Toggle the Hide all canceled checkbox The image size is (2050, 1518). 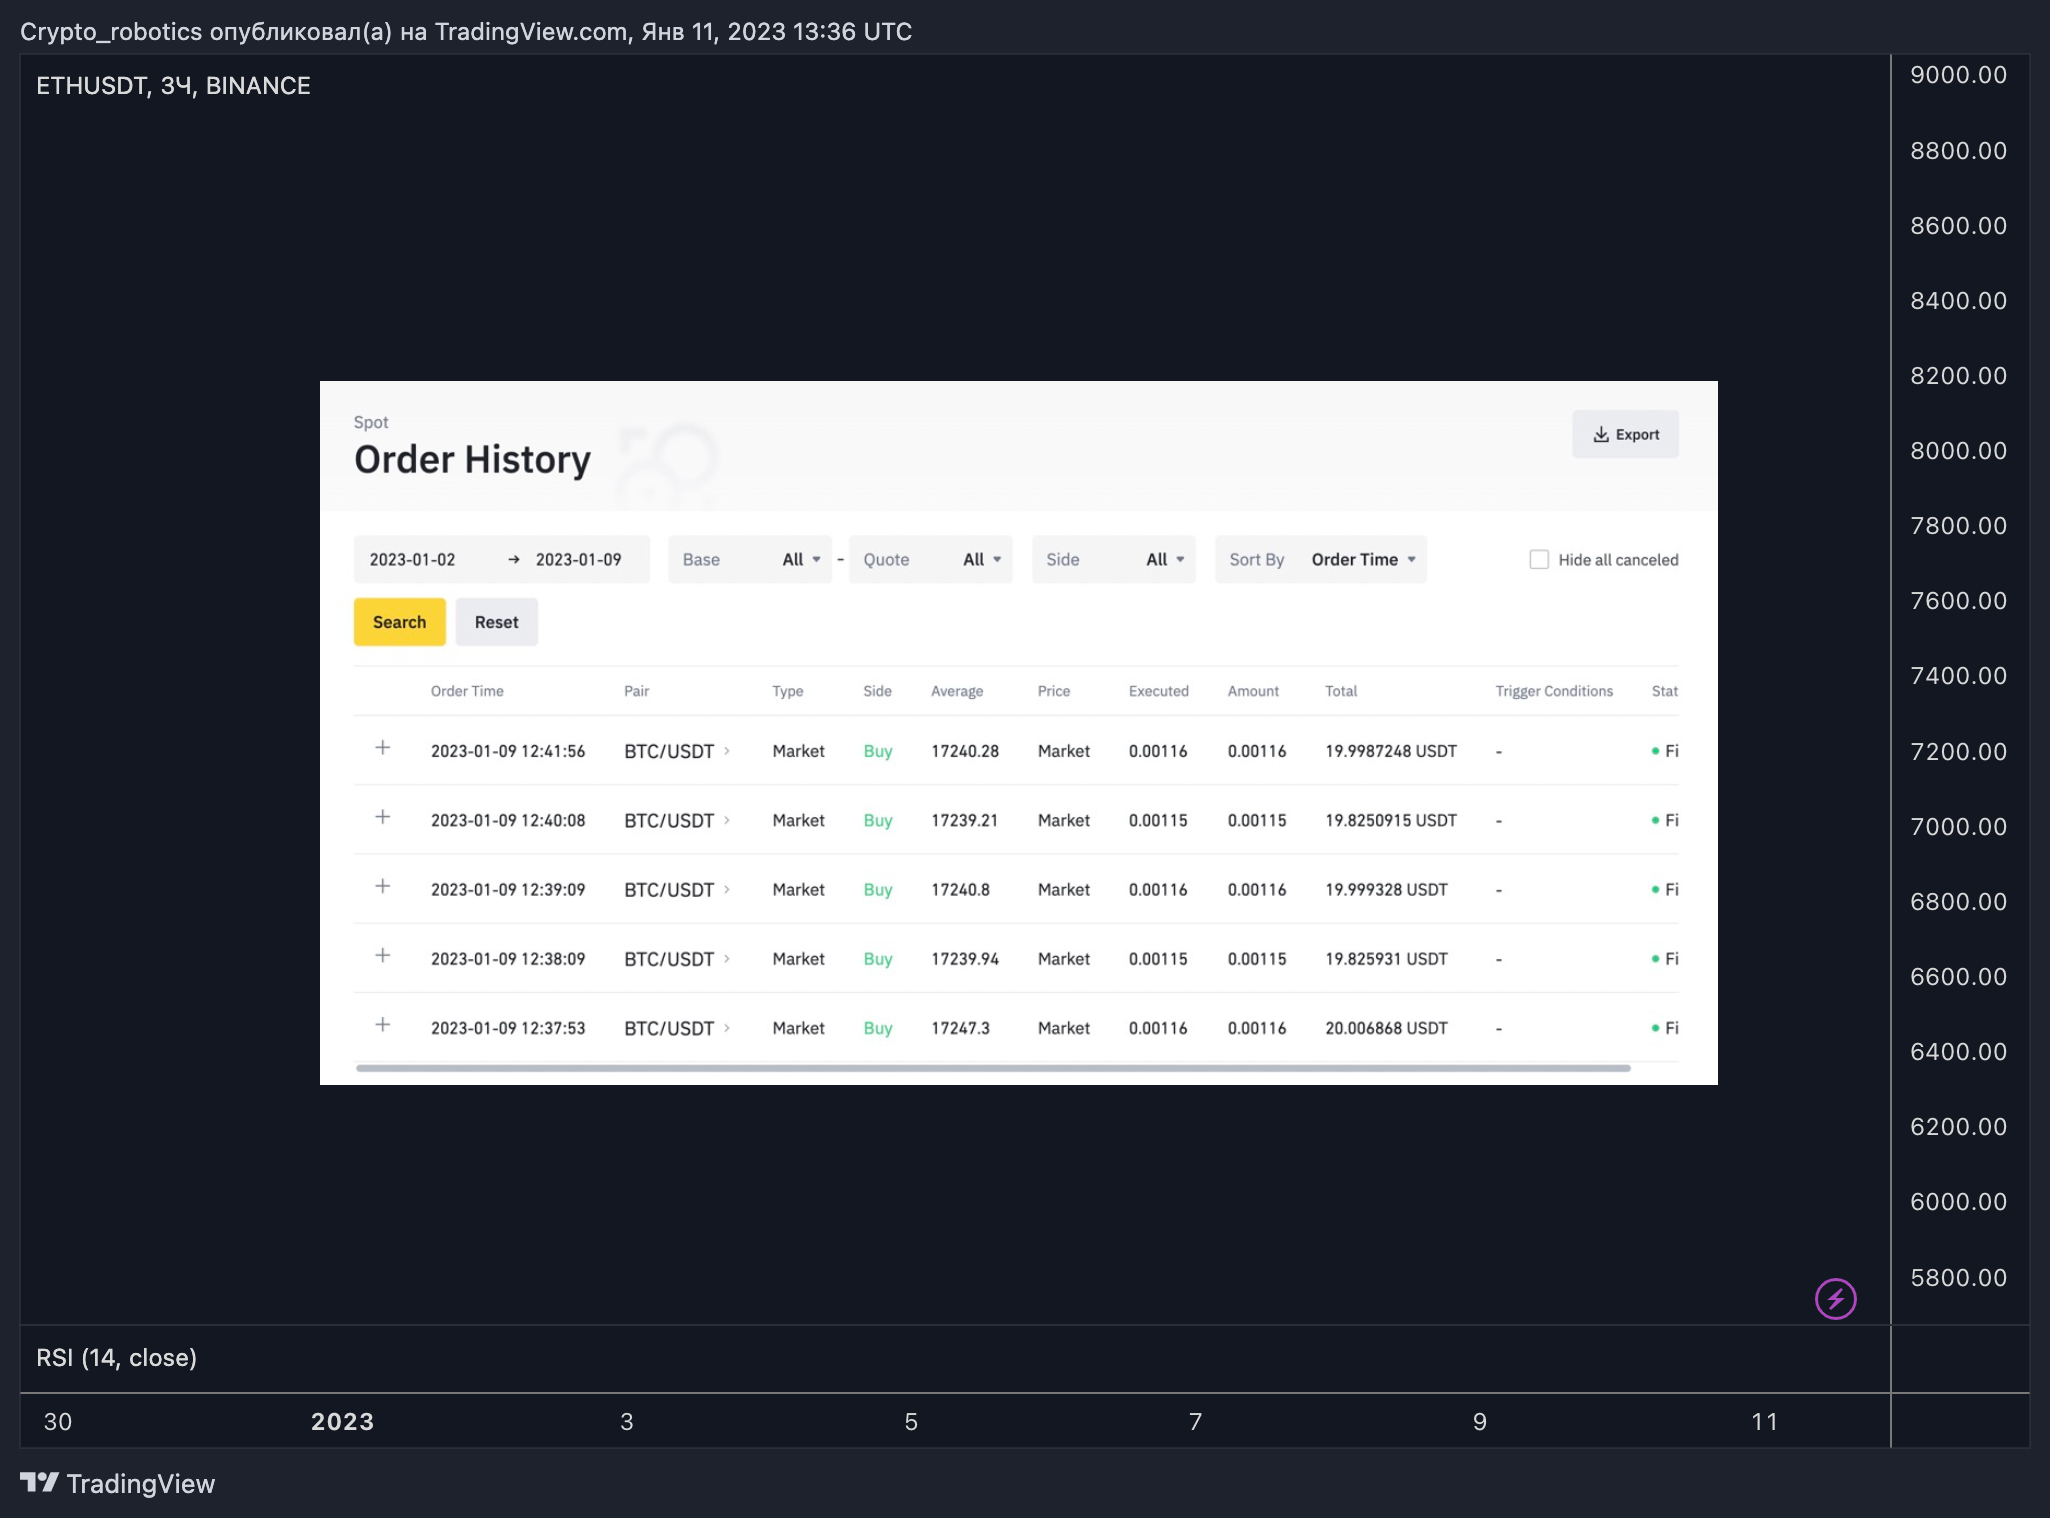tap(1539, 559)
